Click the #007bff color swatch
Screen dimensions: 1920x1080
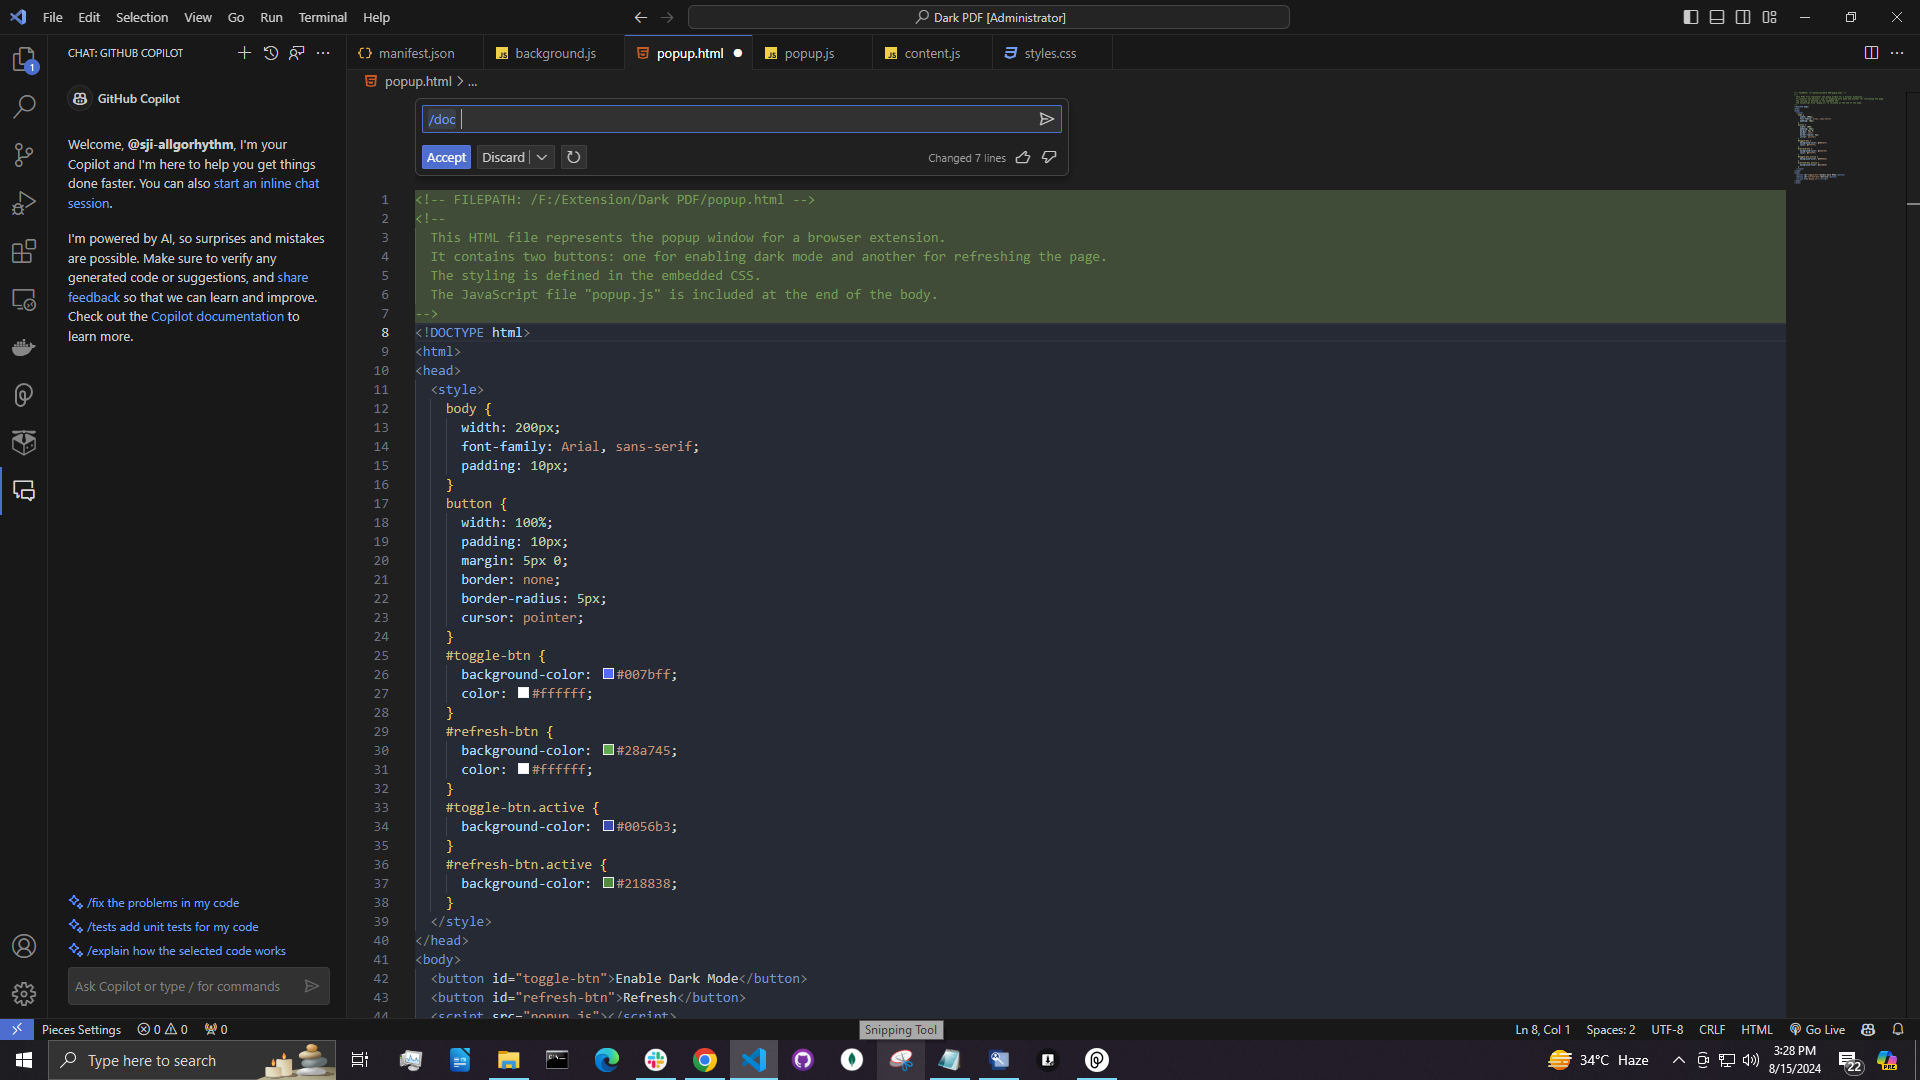[608, 674]
